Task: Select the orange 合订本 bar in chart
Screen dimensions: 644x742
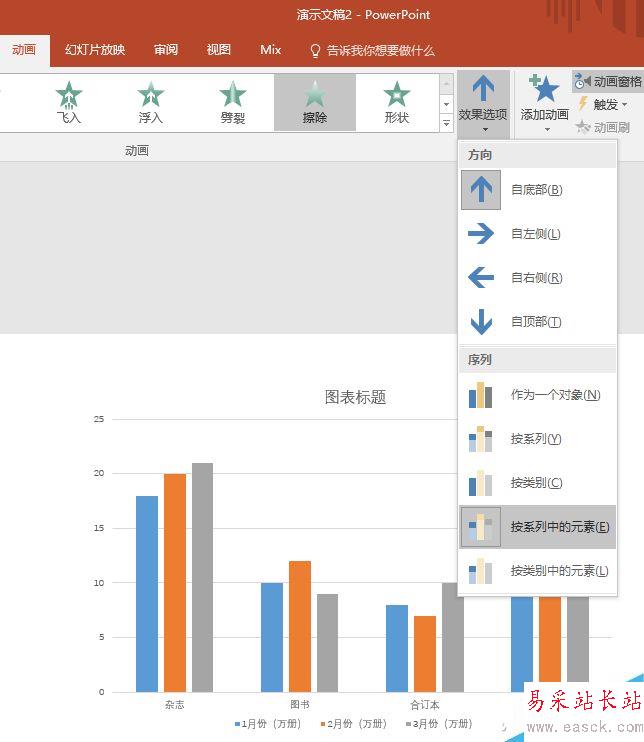Action: coord(425,654)
